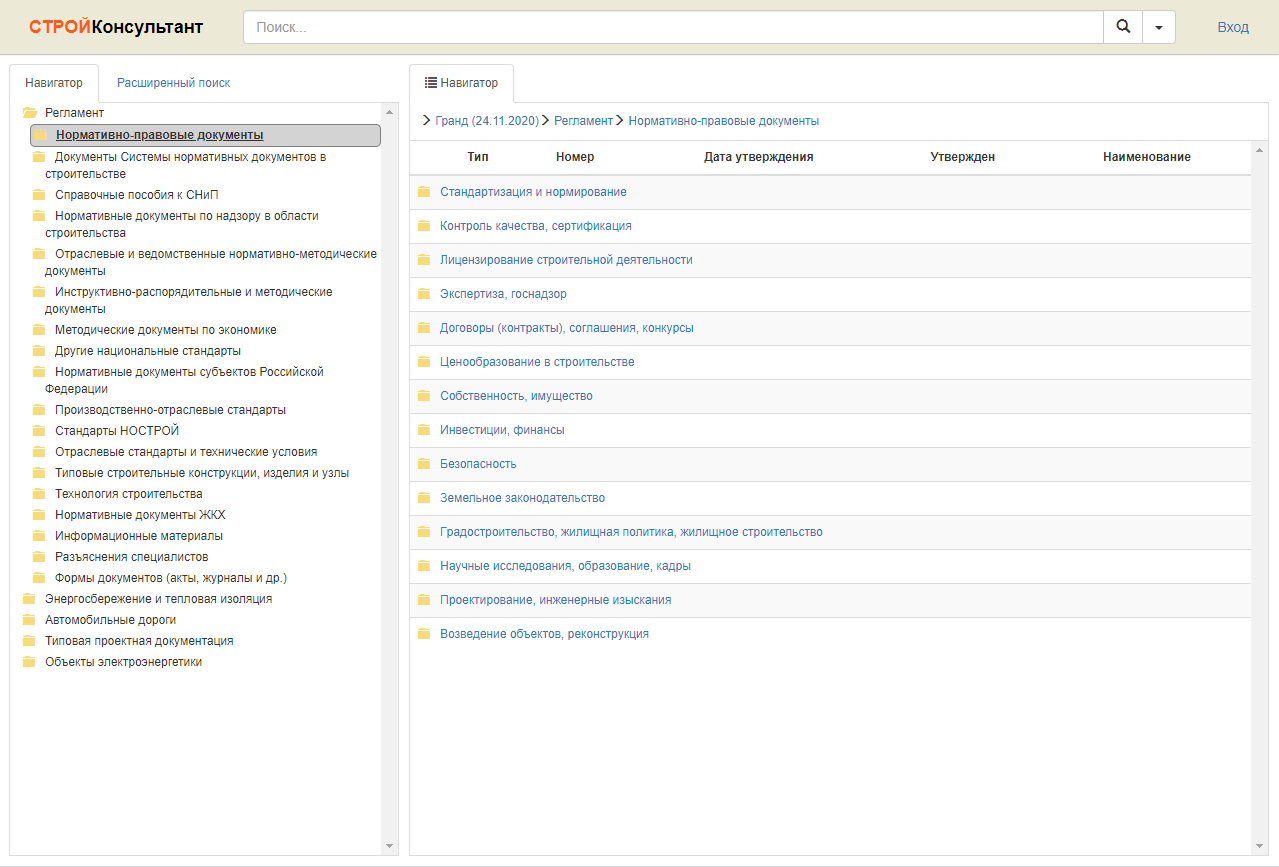Click the Номер column header
The image size is (1279, 867).
tap(575, 157)
